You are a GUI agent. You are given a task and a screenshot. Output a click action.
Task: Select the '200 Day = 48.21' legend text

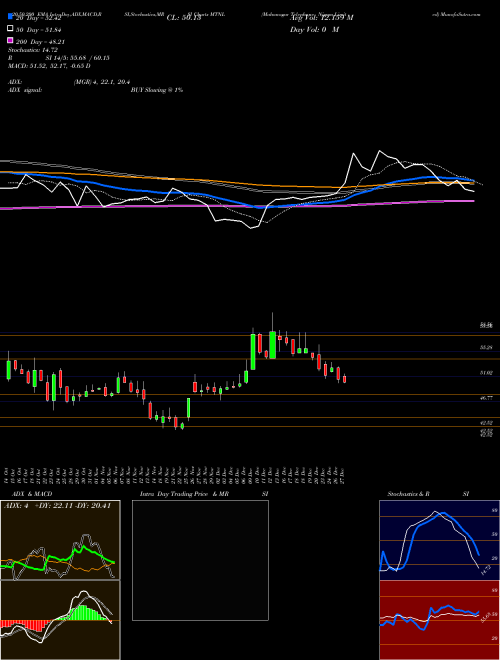pos(40,42)
